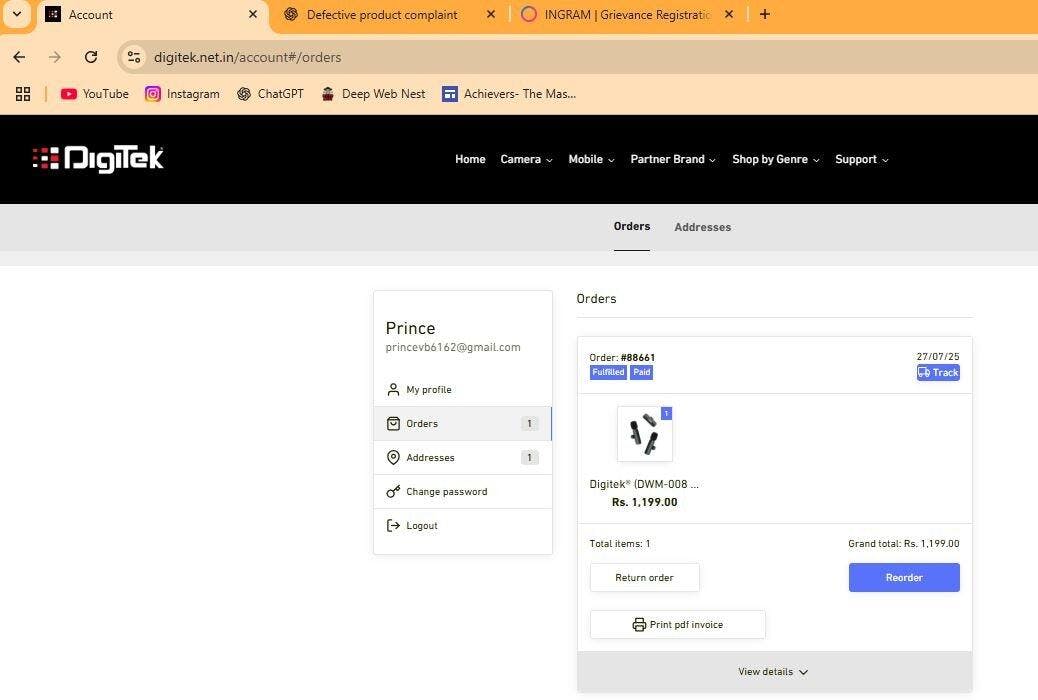The height and width of the screenshot is (700, 1038).
Task: Open the wireless microphone product thumbnail
Action: (x=645, y=434)
